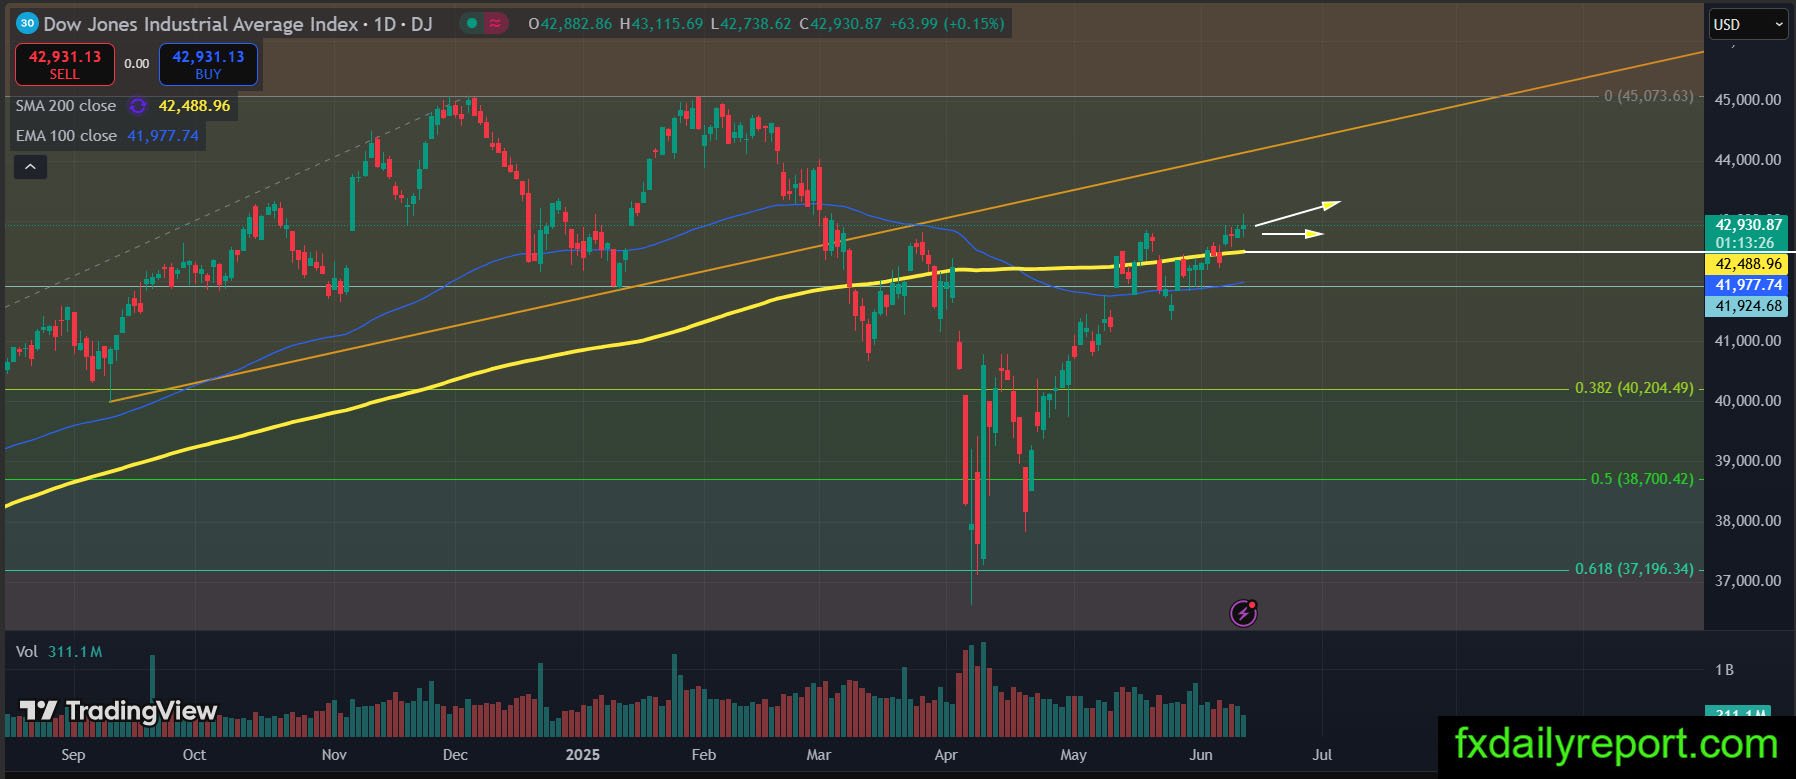The image size is (1796, 779).
Task: Click the EMA legend value 41,977.74
Action: [x=163, y=136]
